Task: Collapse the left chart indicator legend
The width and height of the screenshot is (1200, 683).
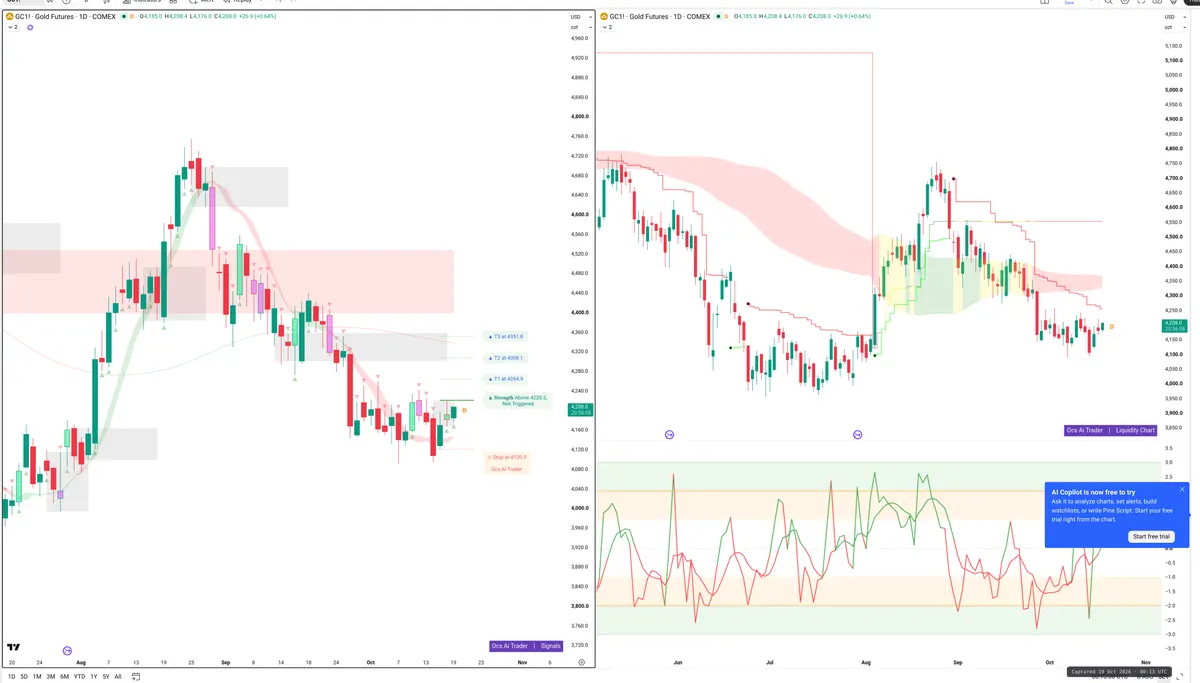Action: (12, 27)
